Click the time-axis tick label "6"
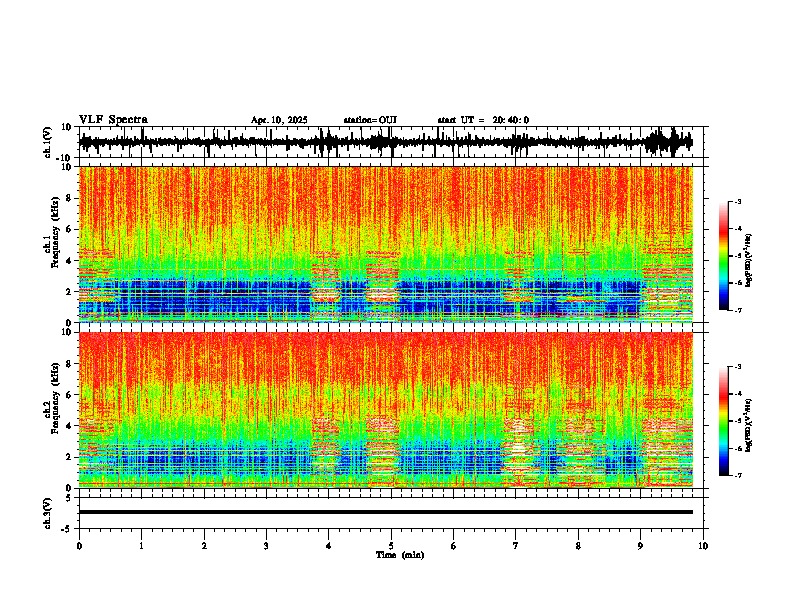This screenshot has height=612, width=792. [x=453, y=546]
